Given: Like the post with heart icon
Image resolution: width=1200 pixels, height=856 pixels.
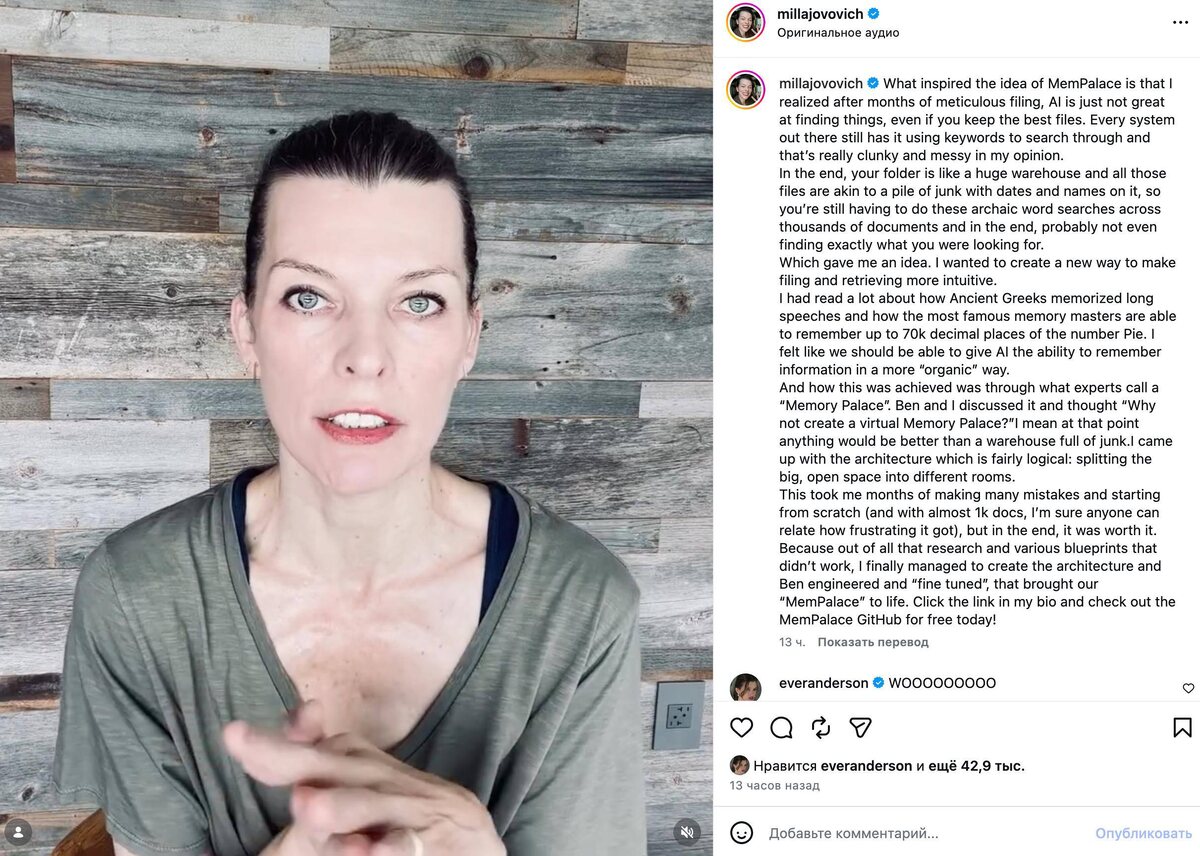Looking at the screenshot, I should pyautogui.click(x=742, y=727).
